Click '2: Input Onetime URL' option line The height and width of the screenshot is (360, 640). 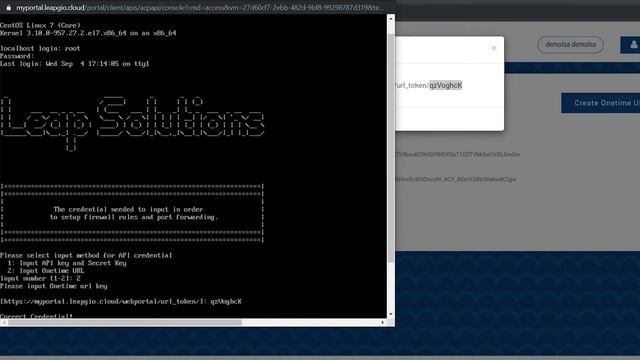coord(46,271)
